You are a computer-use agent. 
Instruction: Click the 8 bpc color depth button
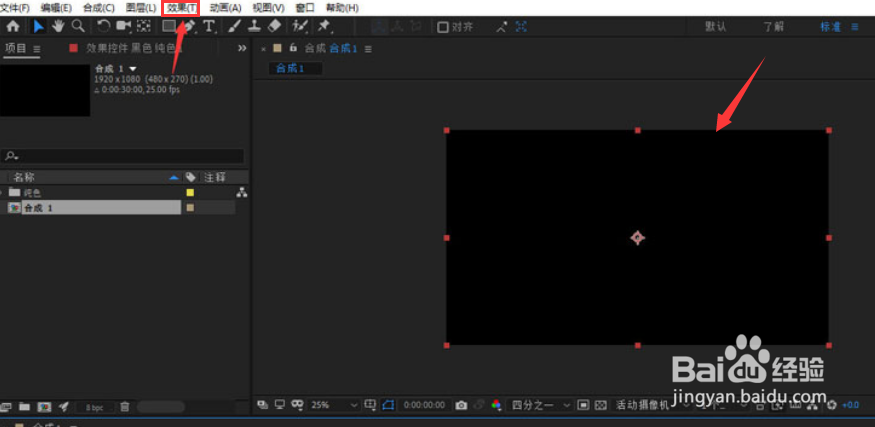pyautogui.click(x=95, y=407)
